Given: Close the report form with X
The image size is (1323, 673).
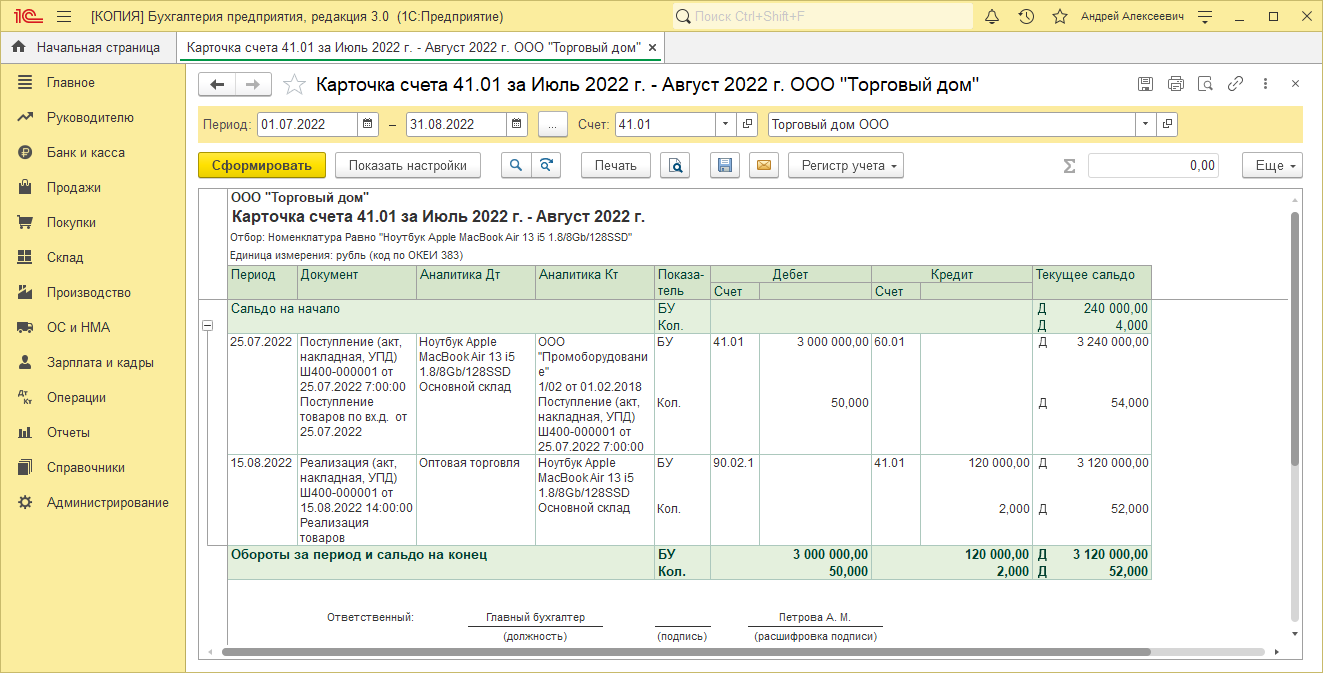Looking at the screenshot, I should pos(1295,84).
